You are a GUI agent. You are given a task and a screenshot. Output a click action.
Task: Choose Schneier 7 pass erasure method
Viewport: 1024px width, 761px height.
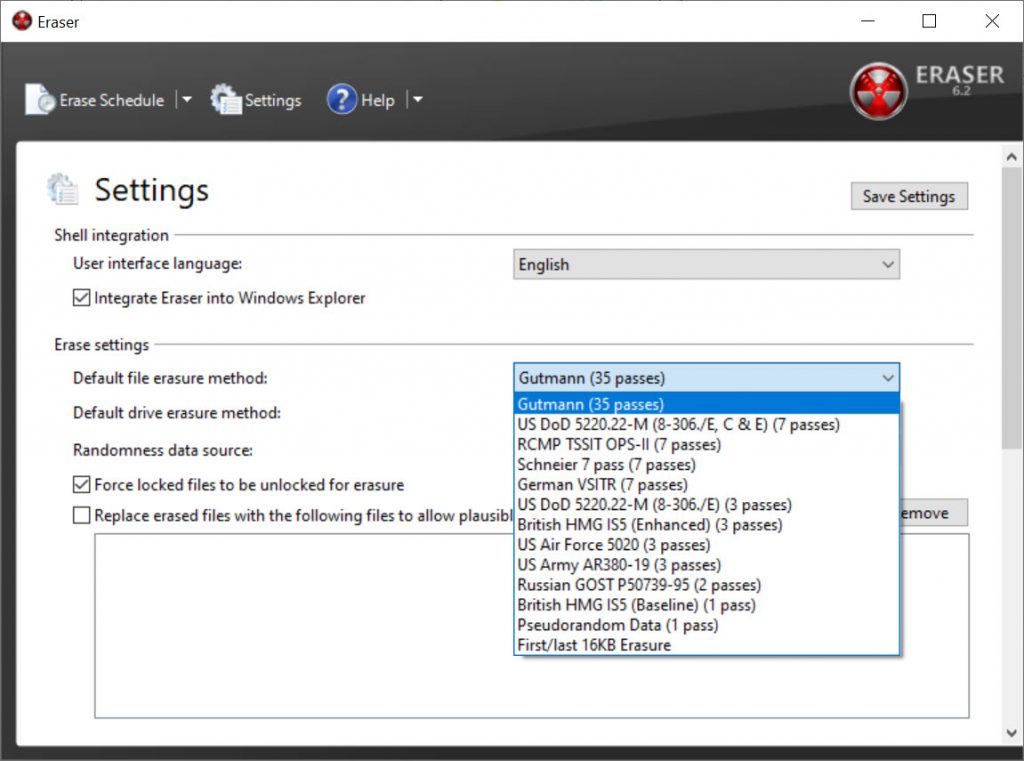[x=606, y=465]
